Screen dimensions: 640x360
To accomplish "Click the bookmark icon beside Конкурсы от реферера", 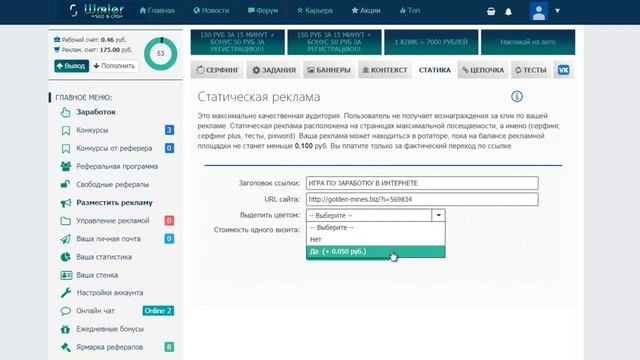I will coord(66,149).
